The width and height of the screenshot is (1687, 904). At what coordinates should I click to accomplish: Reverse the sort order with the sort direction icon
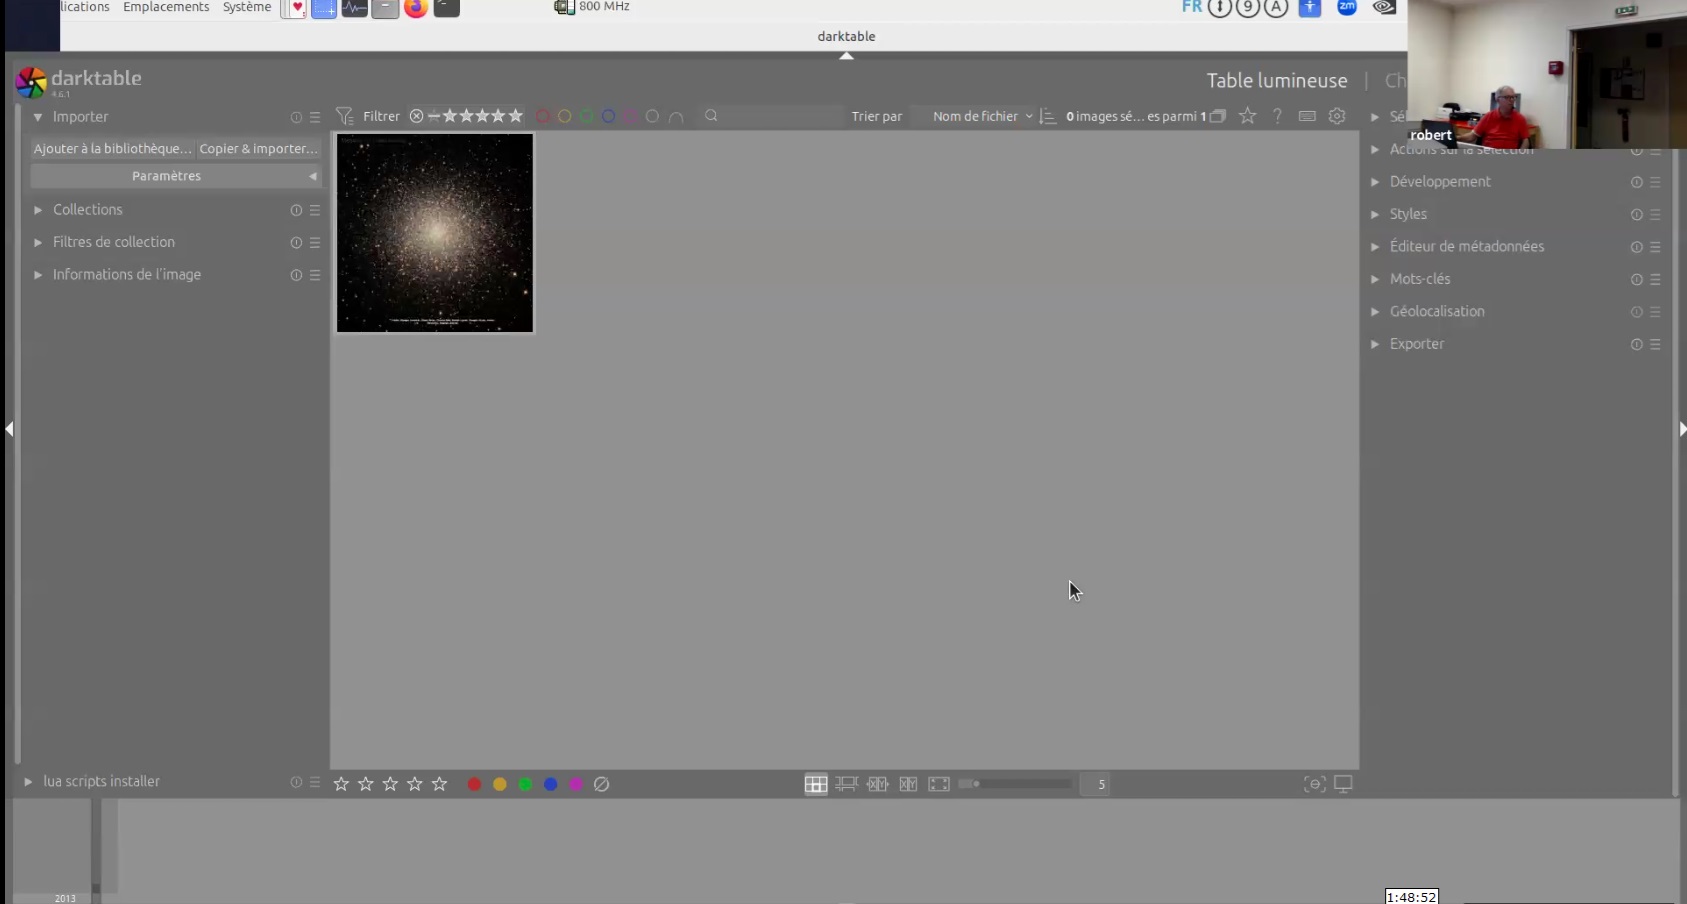click(1047, 116)
